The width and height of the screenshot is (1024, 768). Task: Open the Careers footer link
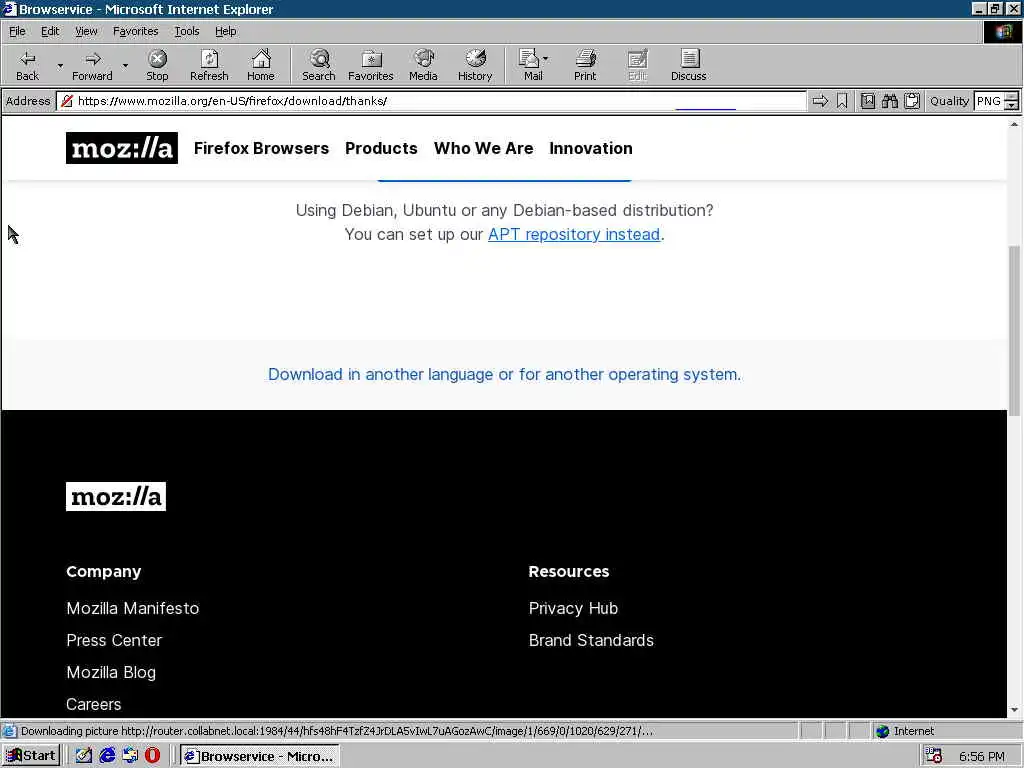[93, 704]
